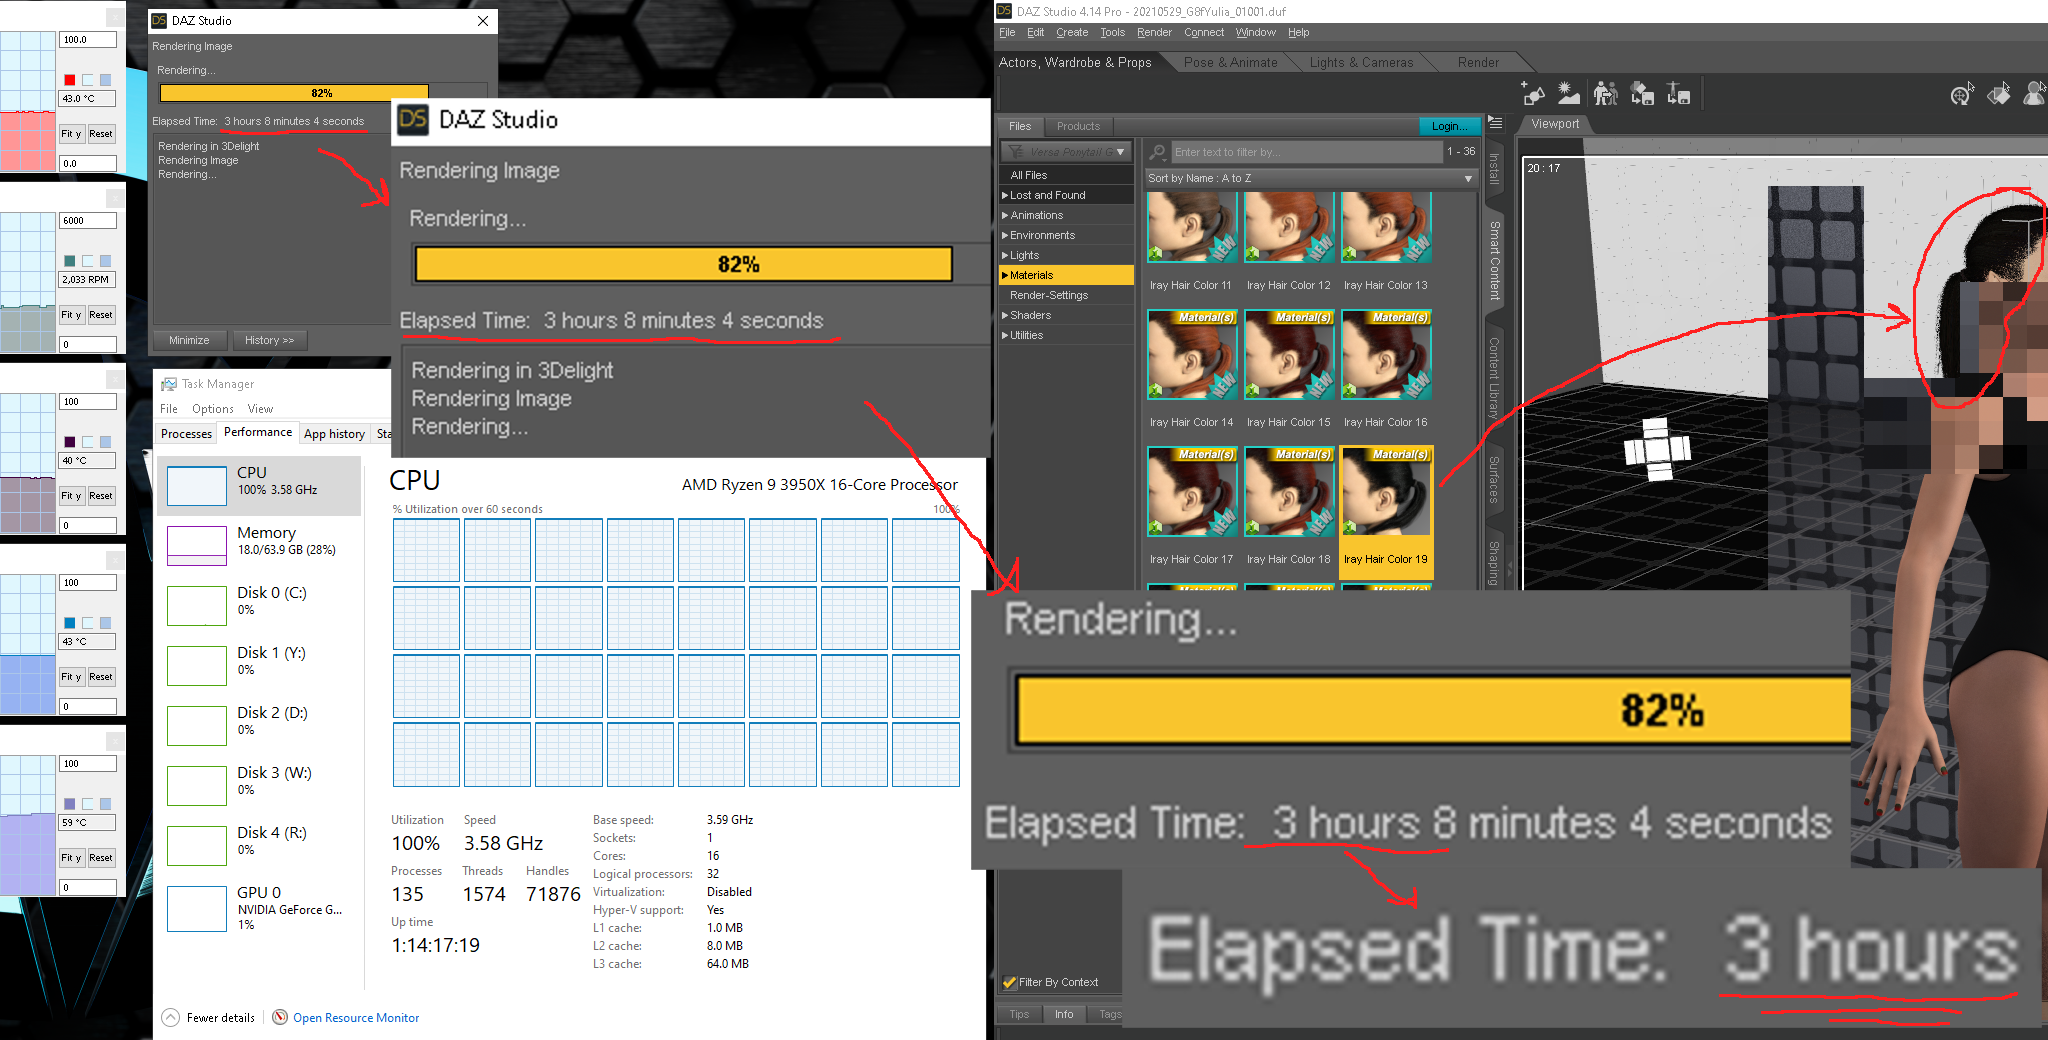
Task: Select GPU 0 in the performance list
Action: point(259,908)
